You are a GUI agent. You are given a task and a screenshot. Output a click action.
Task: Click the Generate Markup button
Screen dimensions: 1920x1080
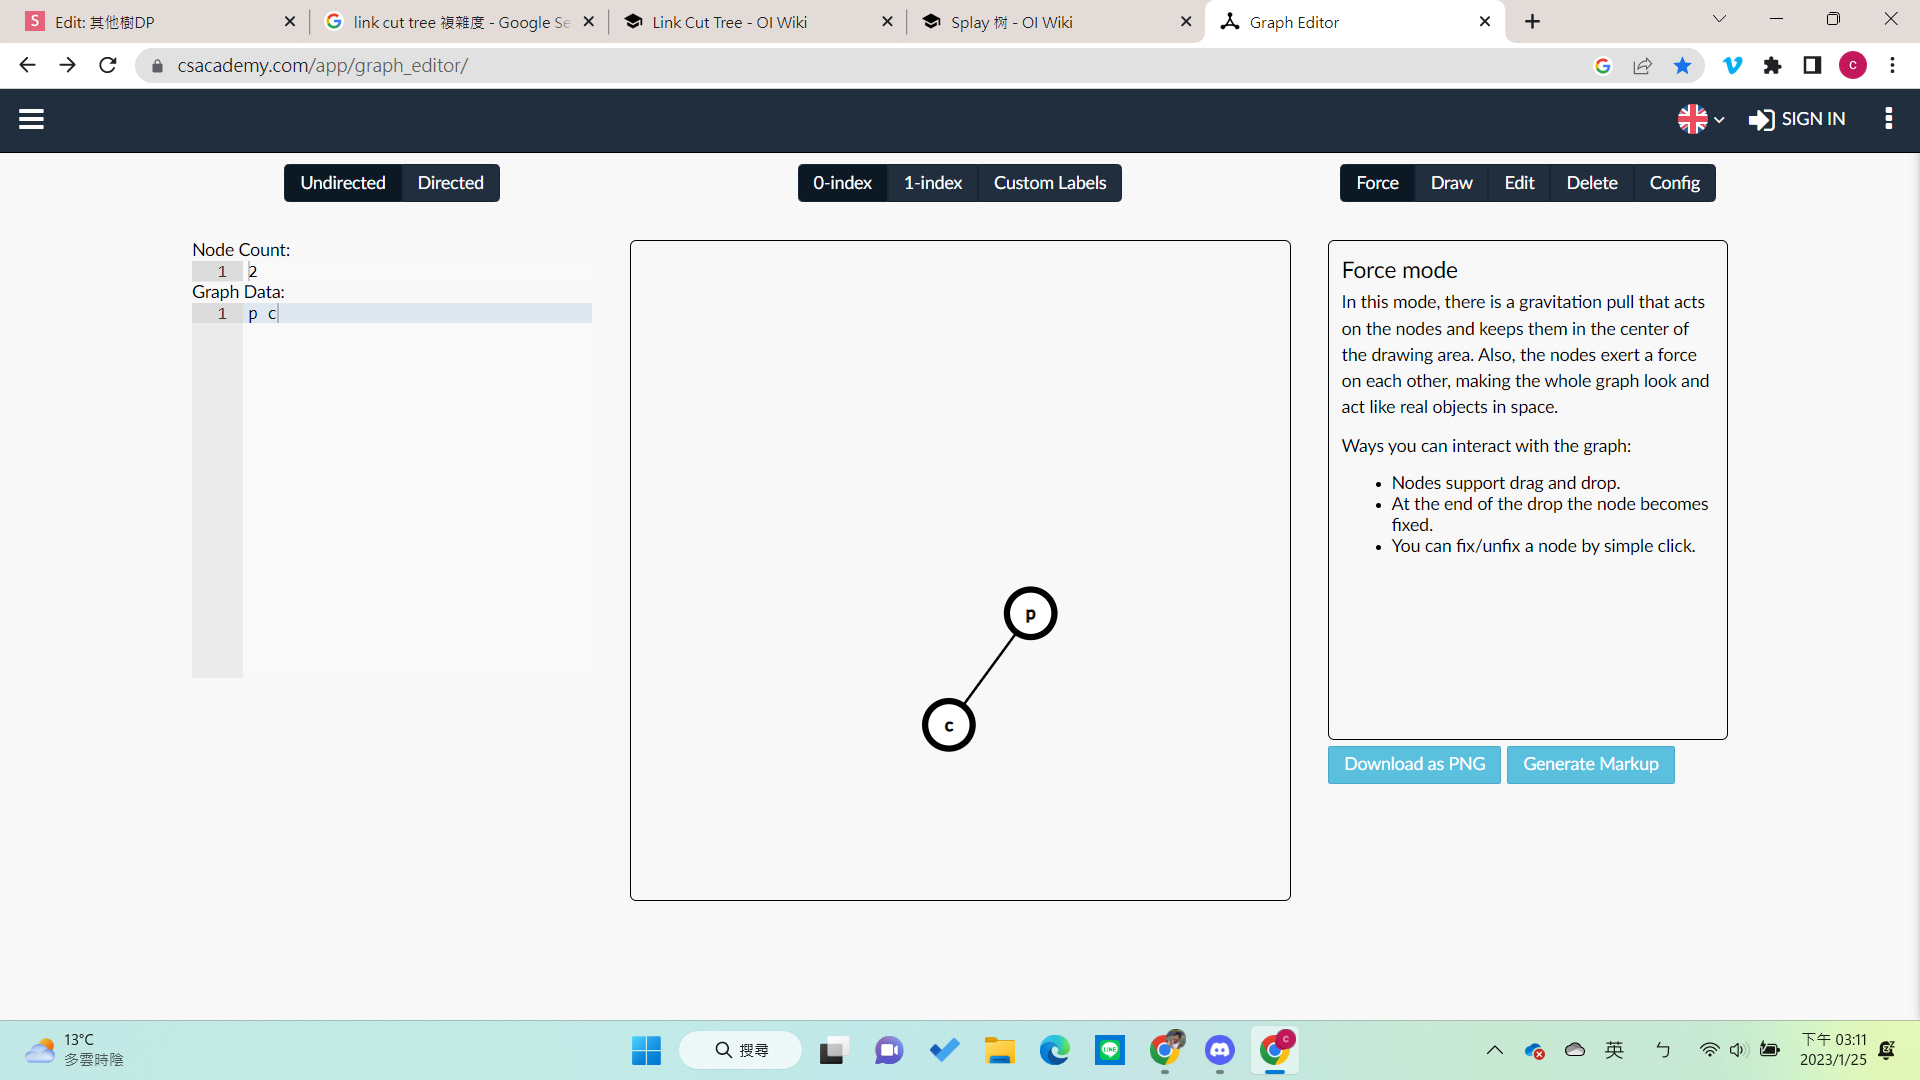(1590, 764)
